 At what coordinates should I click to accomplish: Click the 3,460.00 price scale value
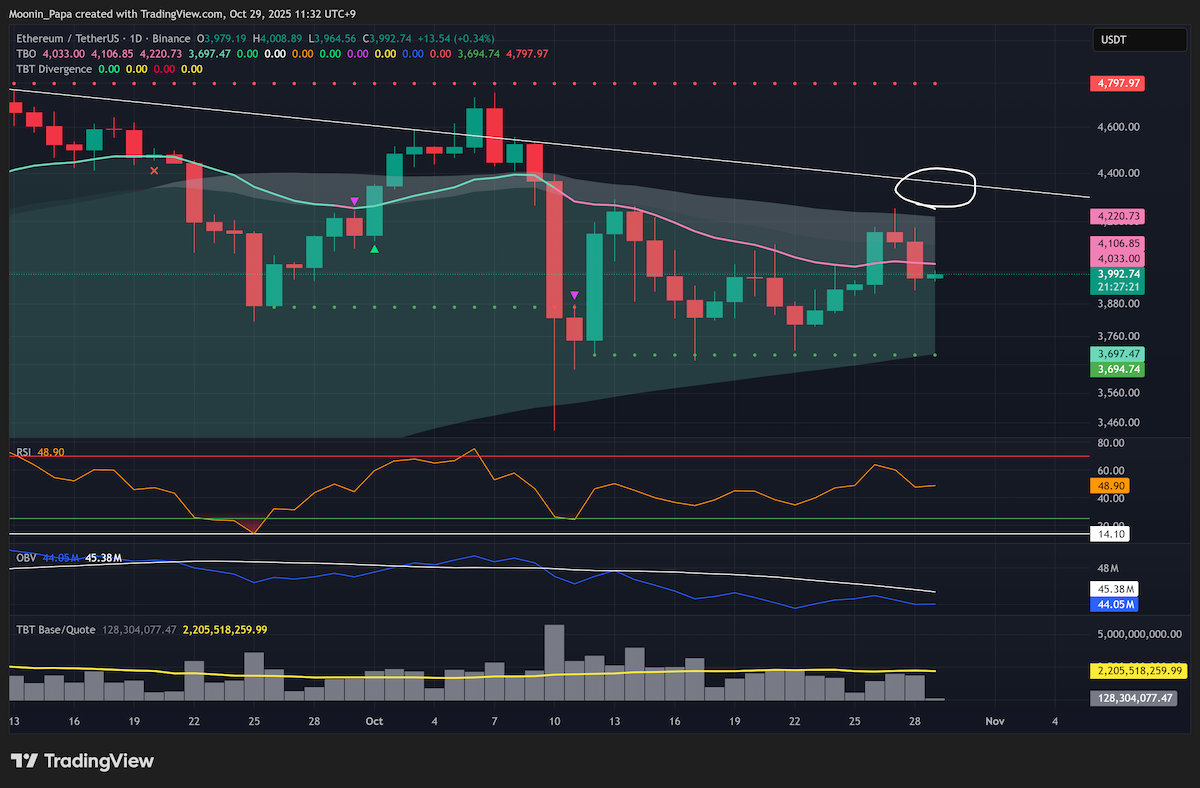click(x=1120, y=423)
